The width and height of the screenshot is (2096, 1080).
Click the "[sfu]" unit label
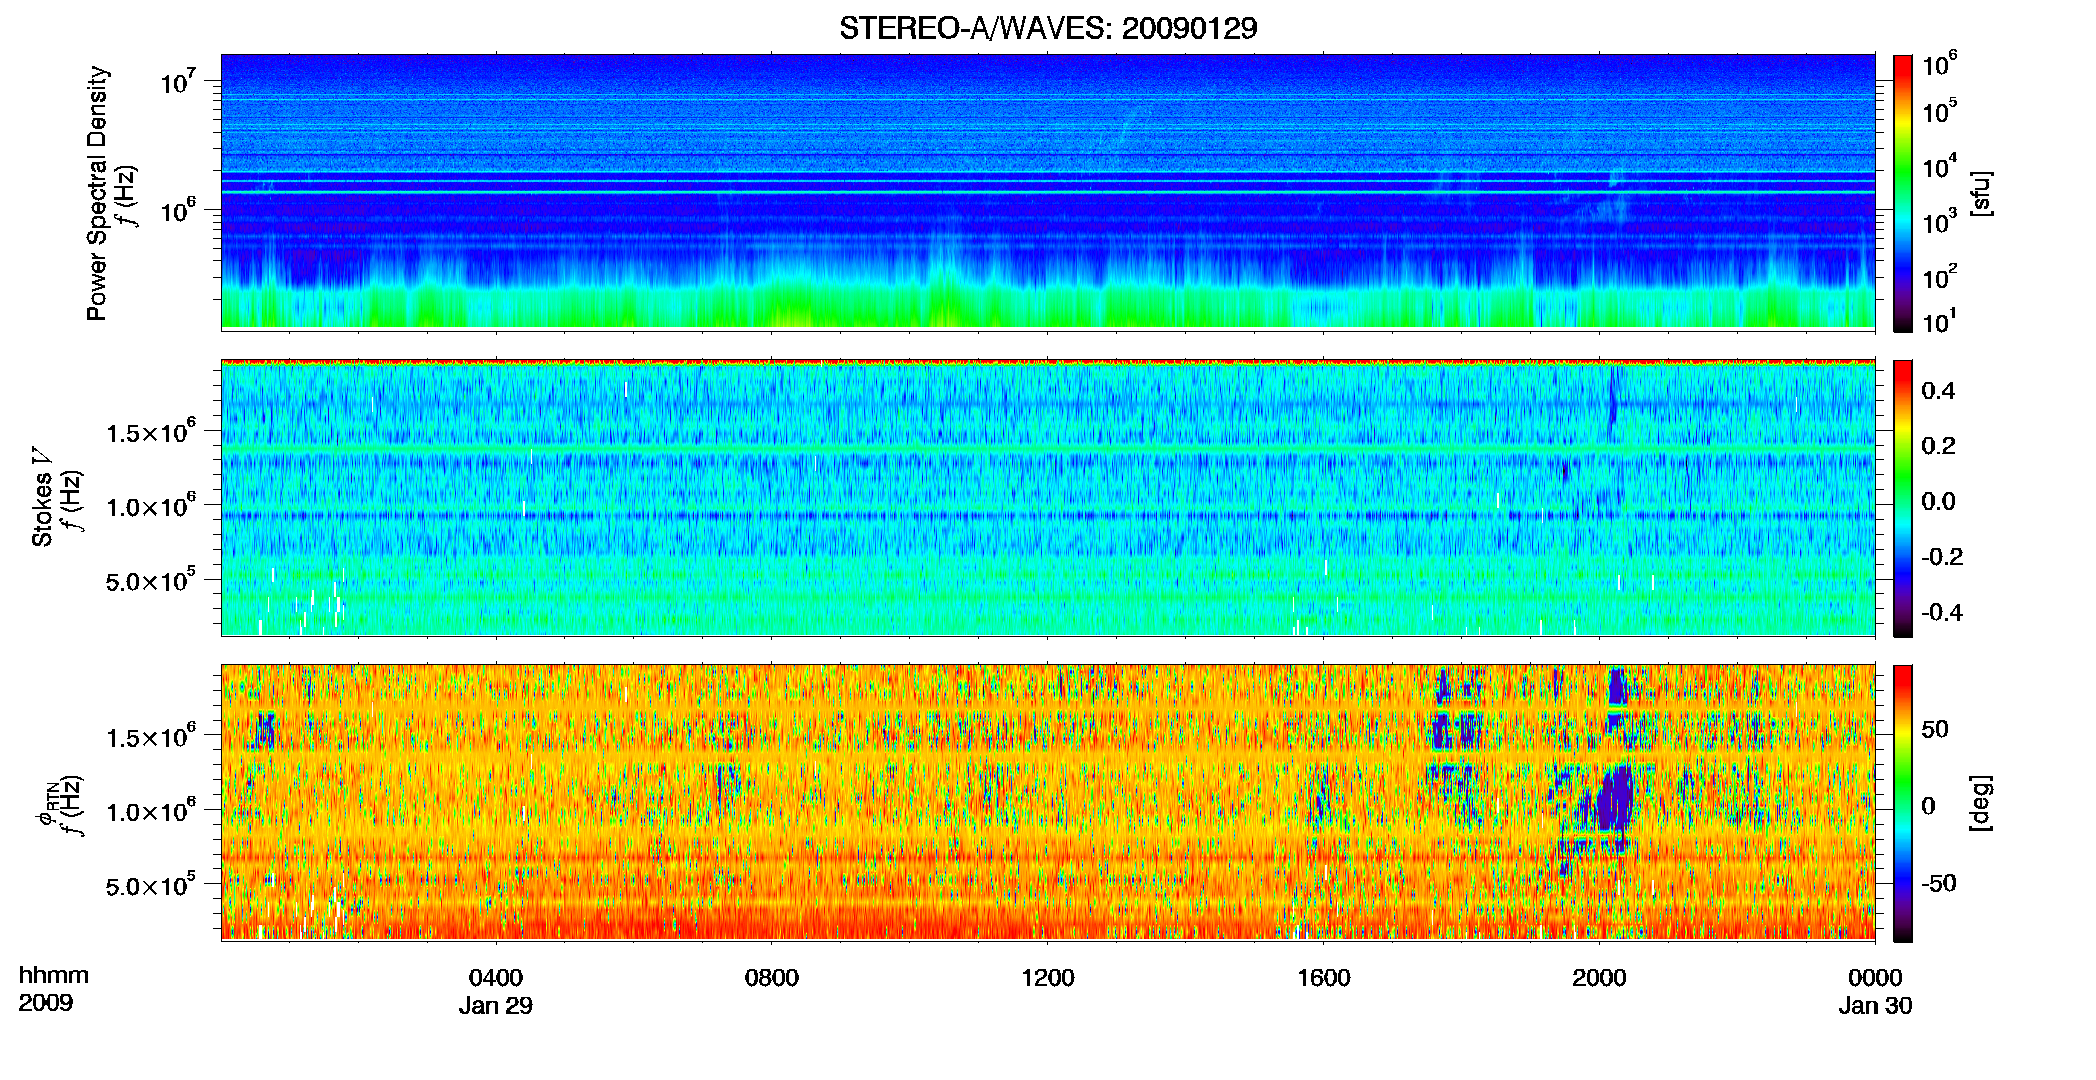pos(1980,193)
